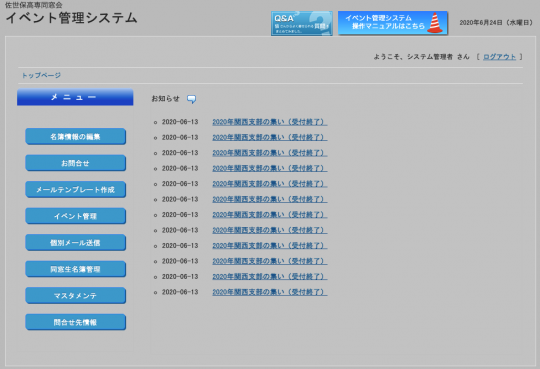
Task: Select イベント管理 in the menu
Action: pos(75,216)
